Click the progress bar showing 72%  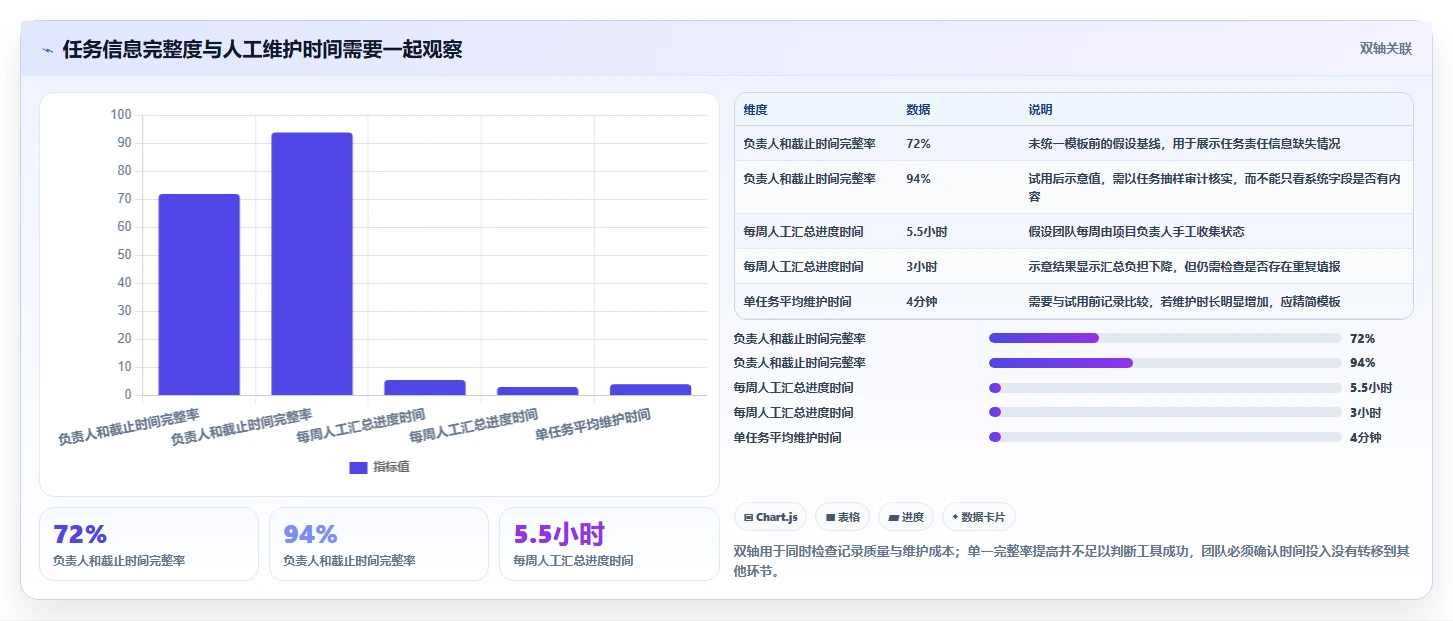(x=1165, y=338)
